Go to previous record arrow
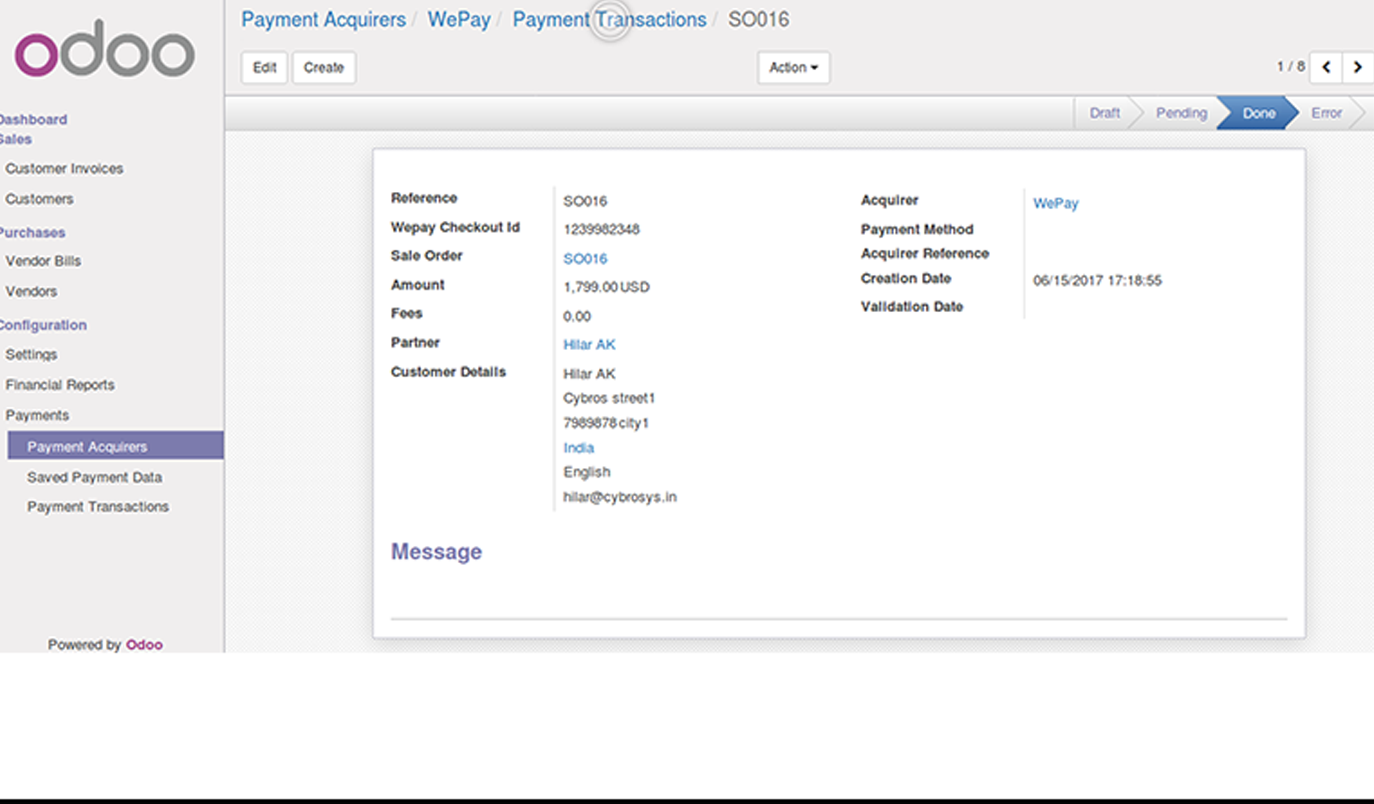Screen dimensions: 1374x804 pyautogui.click(x=1326, y=67)
